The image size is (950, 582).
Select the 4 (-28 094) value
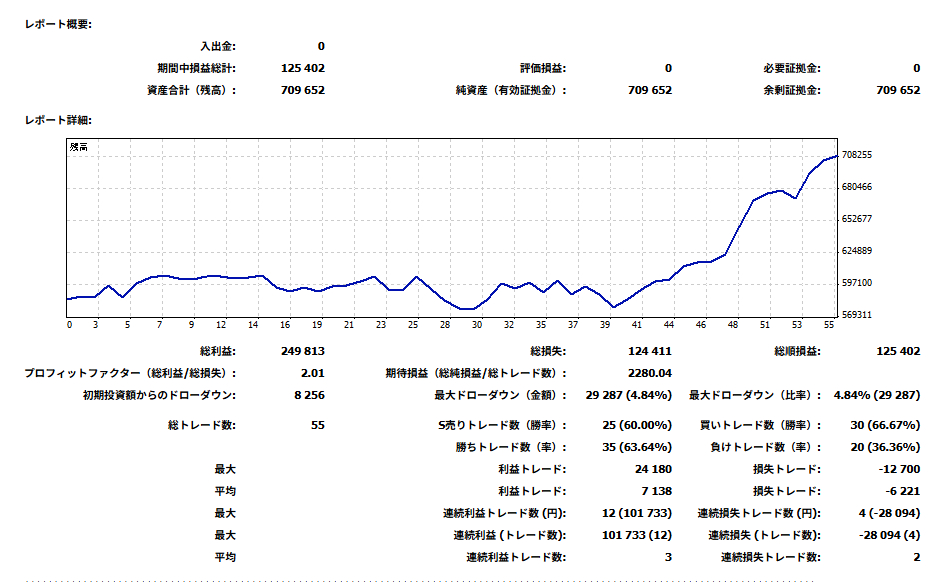click(889, 514)
